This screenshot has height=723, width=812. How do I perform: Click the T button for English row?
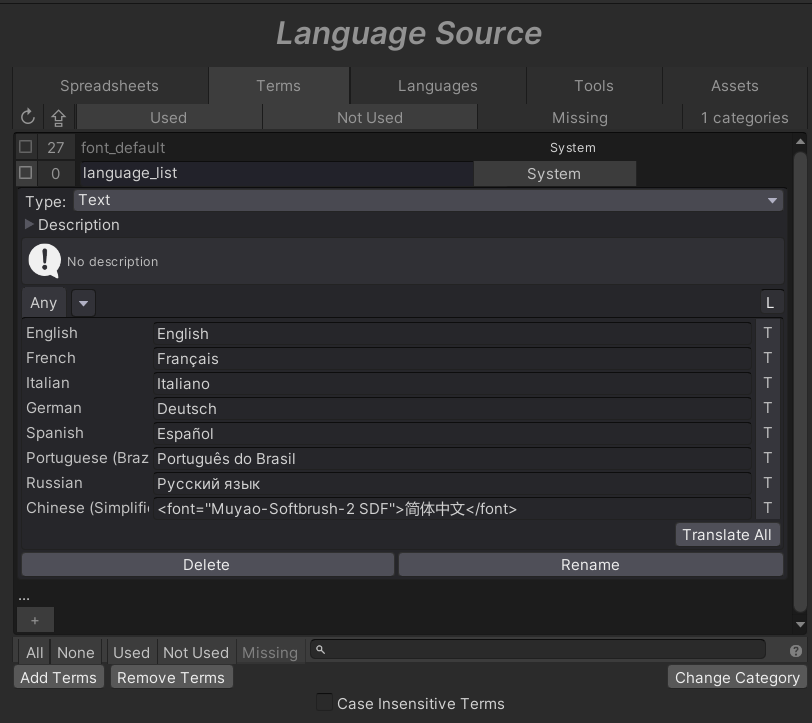click(768, 333)
